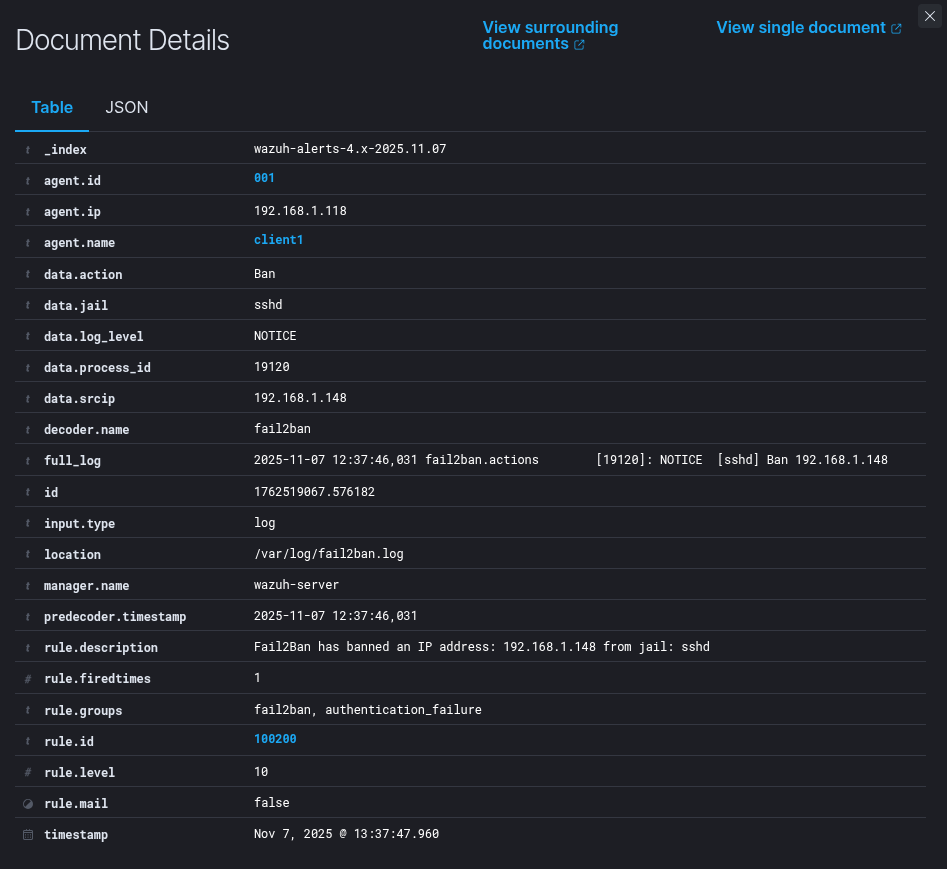Open agent ID 001 link
This screenshot has height=869, width=947.
pyautogui.click(x=264, y=178)
